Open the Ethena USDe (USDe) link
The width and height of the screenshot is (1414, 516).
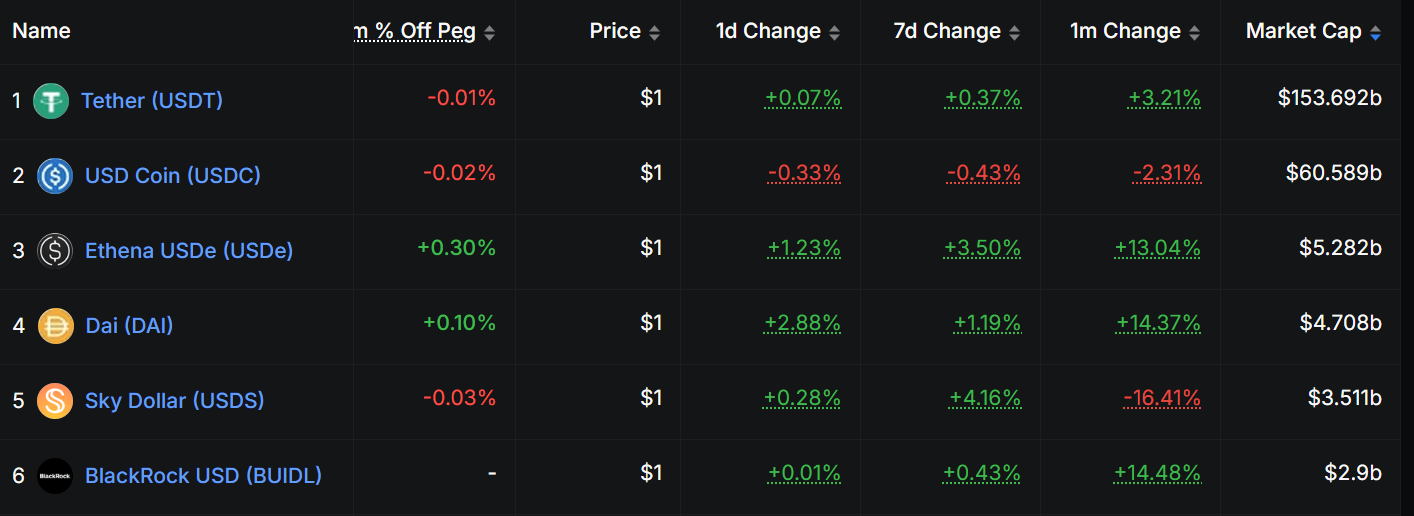pos(189,251)
